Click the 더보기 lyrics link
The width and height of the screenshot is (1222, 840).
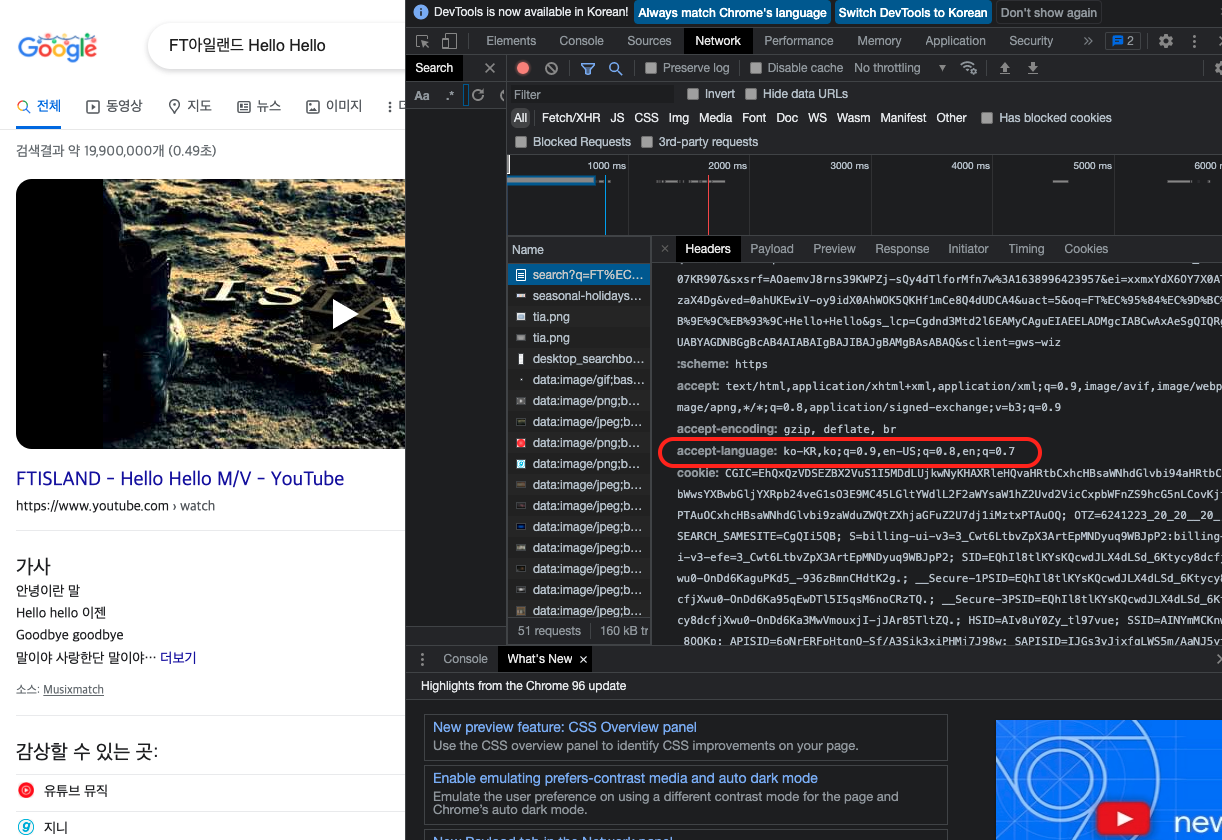178,658
